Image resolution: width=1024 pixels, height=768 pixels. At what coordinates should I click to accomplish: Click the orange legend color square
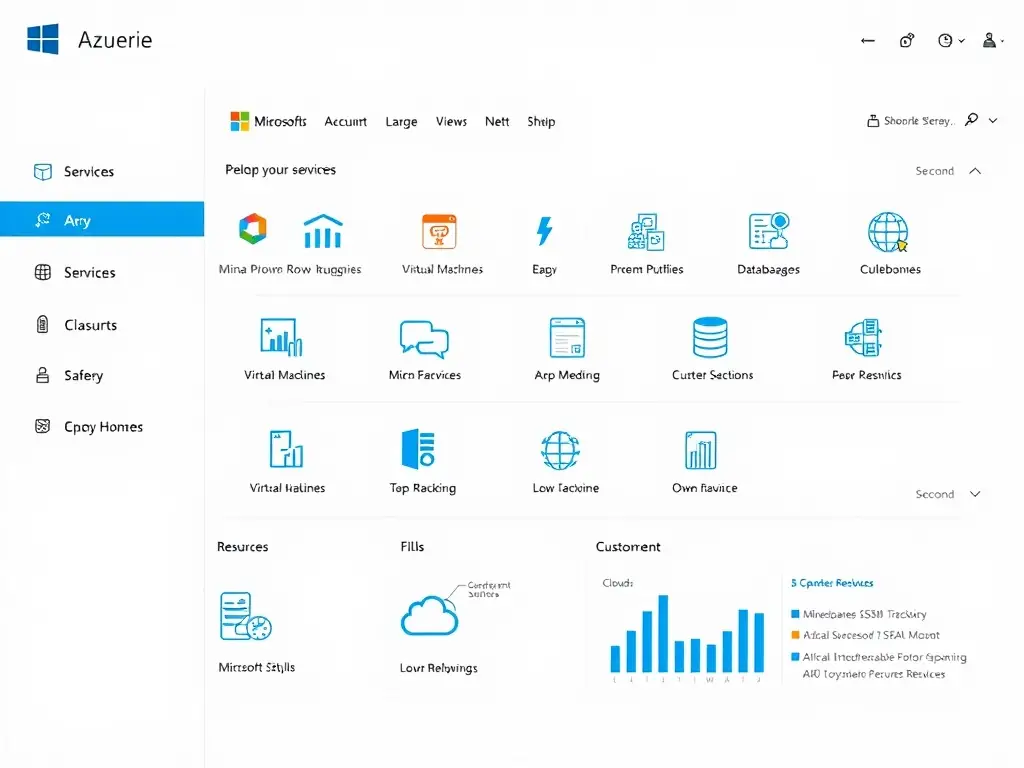797,635
